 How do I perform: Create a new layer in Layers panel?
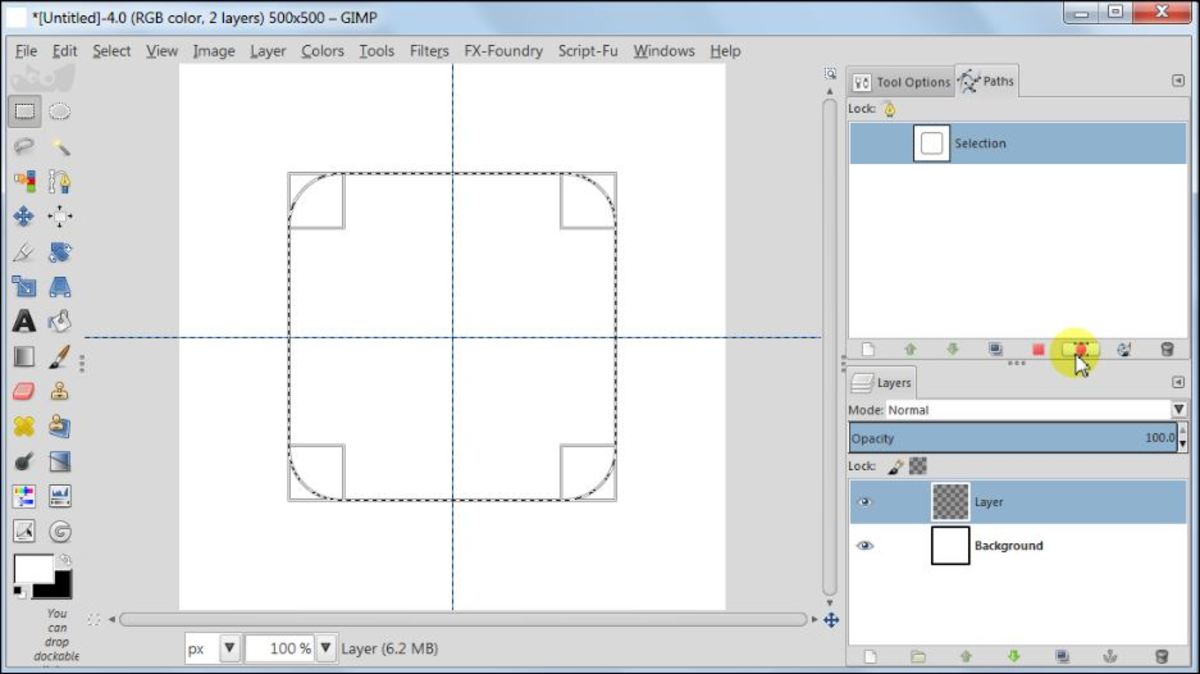click(869, 656)
